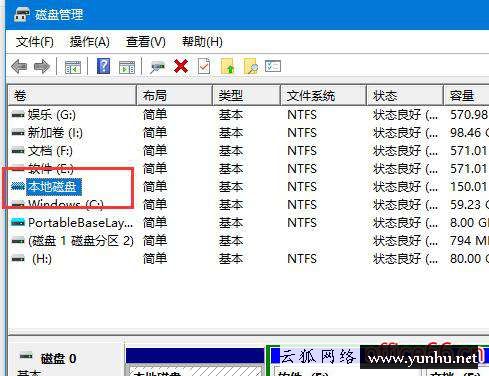Click NTFS in the (H:) row

click(x=302, y=259)
